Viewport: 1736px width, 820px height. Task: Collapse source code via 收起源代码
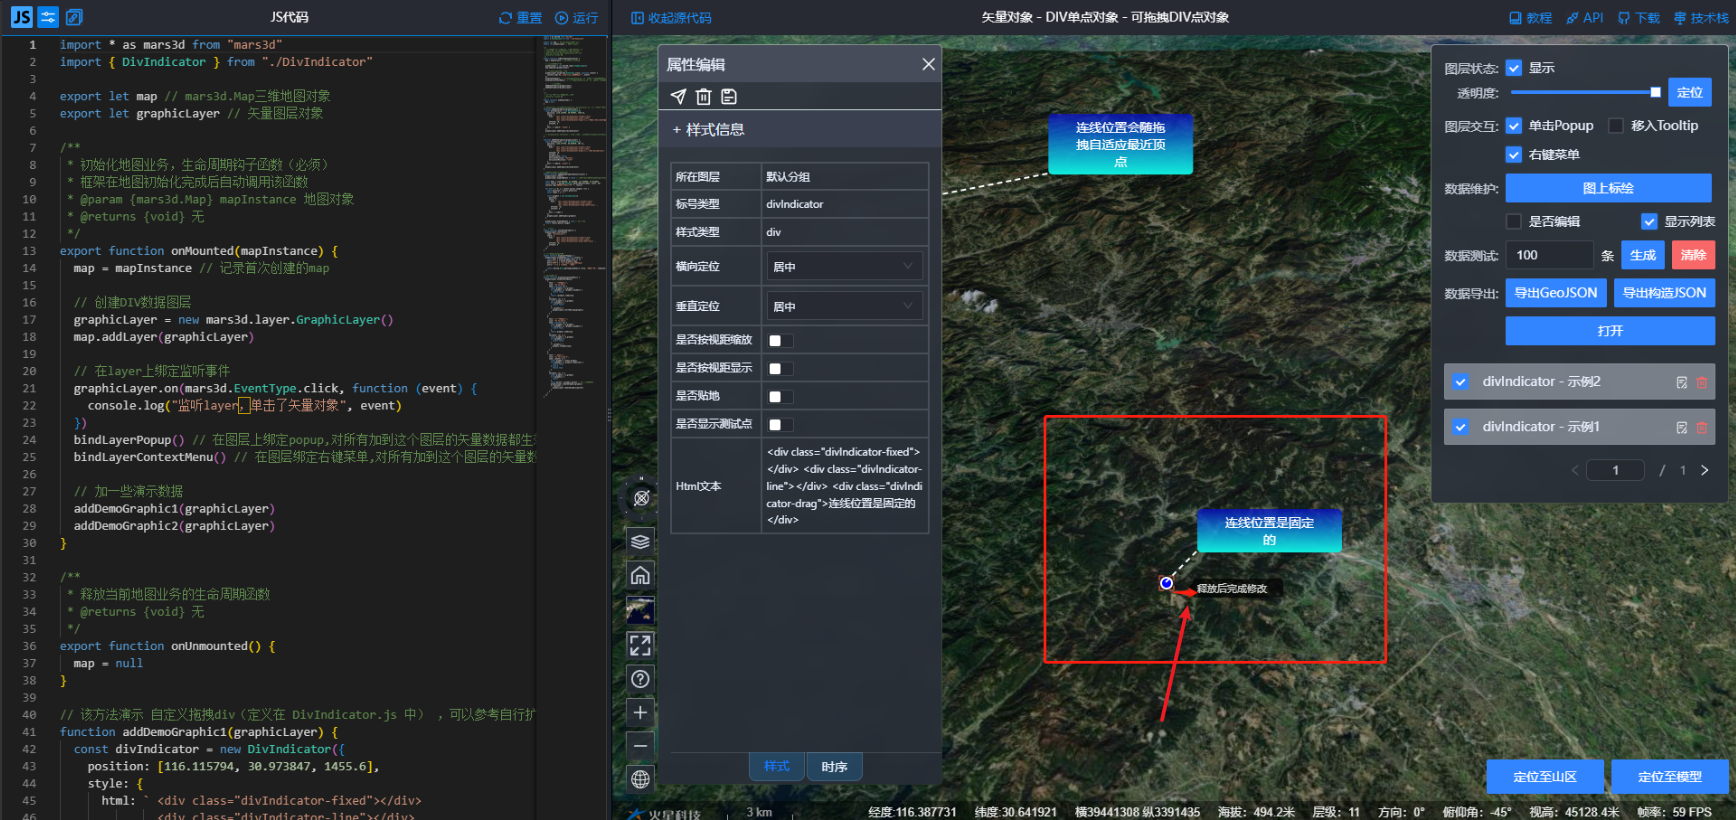click(x=671, y=18)
